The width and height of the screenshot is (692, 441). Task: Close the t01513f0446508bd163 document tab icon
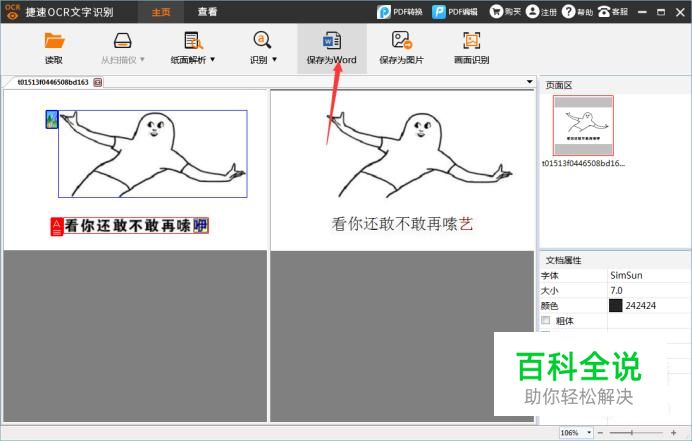point(98,82)
